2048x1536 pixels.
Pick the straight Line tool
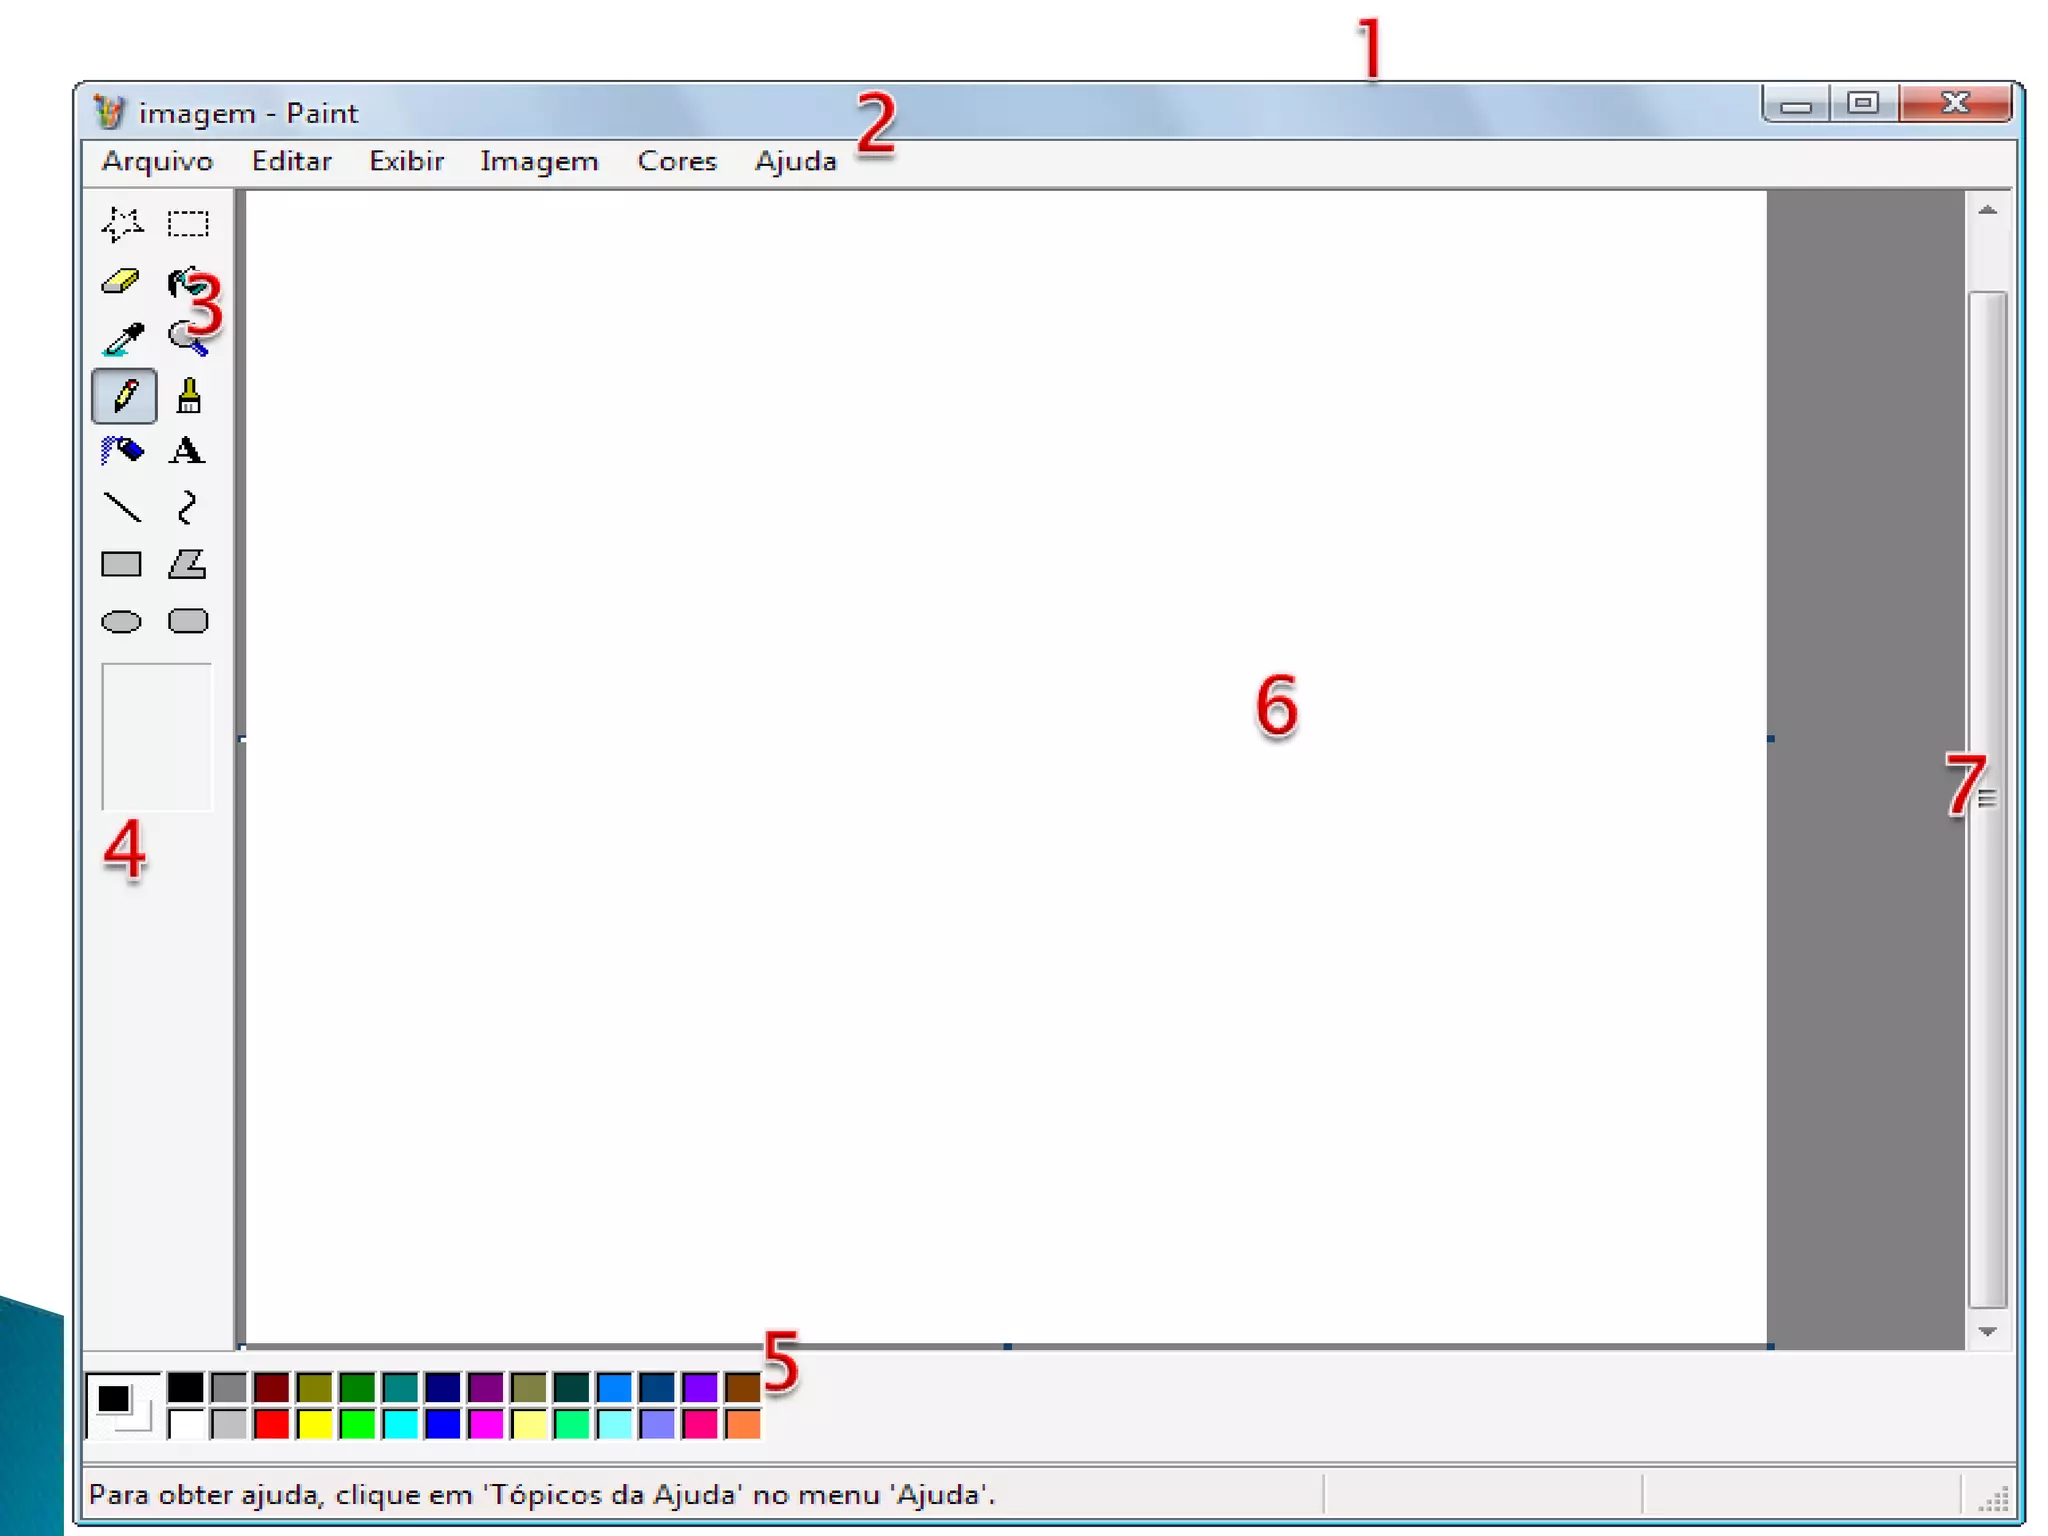coord(122,508)
